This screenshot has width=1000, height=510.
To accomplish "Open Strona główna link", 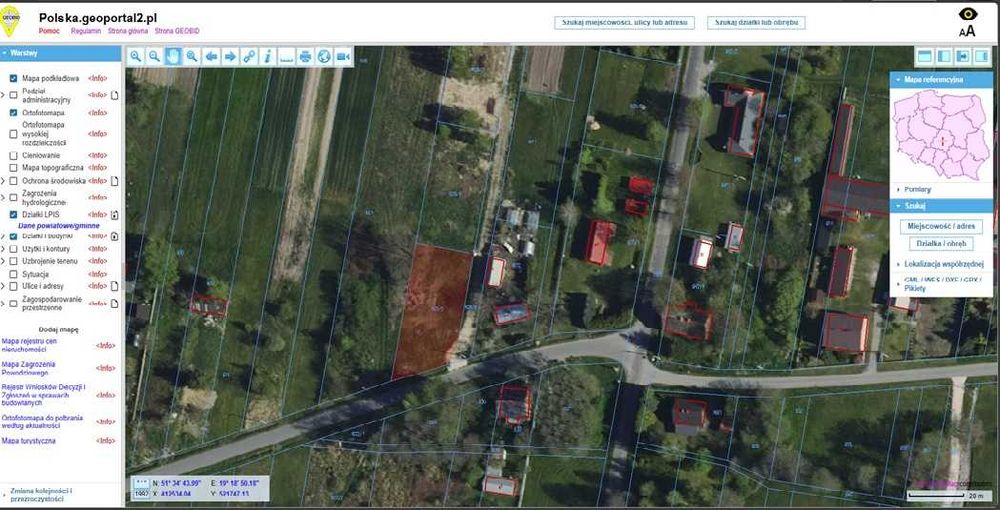I will click(x=128, y=31).
